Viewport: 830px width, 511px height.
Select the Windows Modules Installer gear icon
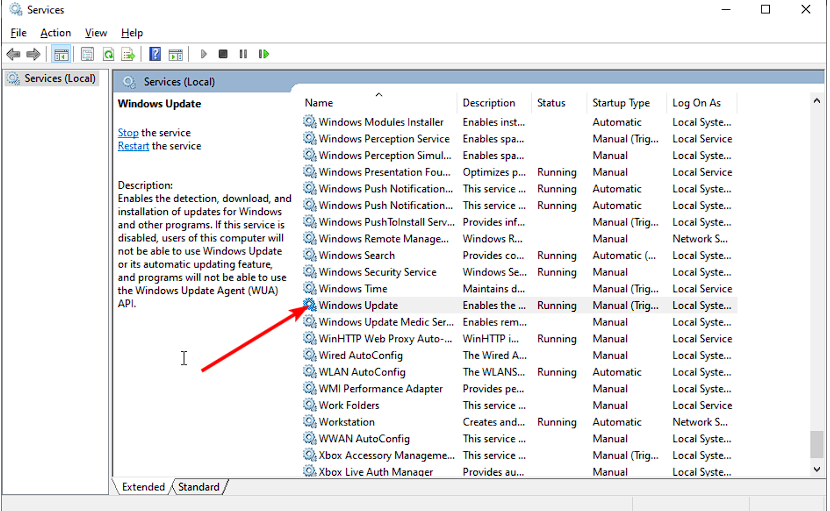click(x=310, y=122)
